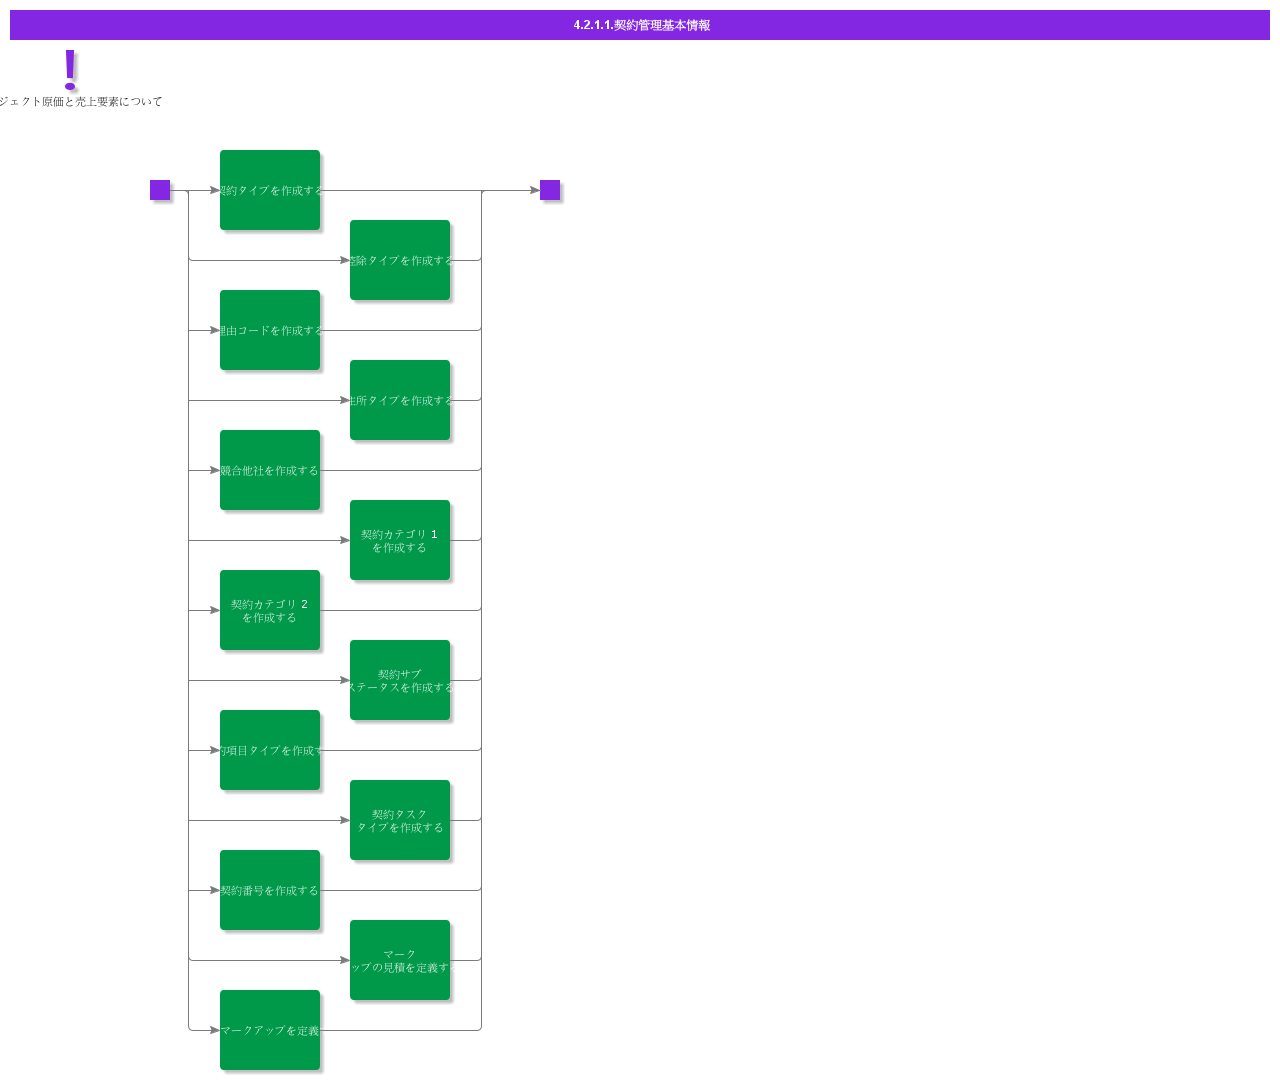This screenshot has width=1280, height=1080.
Task: Select 契約サブステータスを作成する box
Action: (400, 680)
